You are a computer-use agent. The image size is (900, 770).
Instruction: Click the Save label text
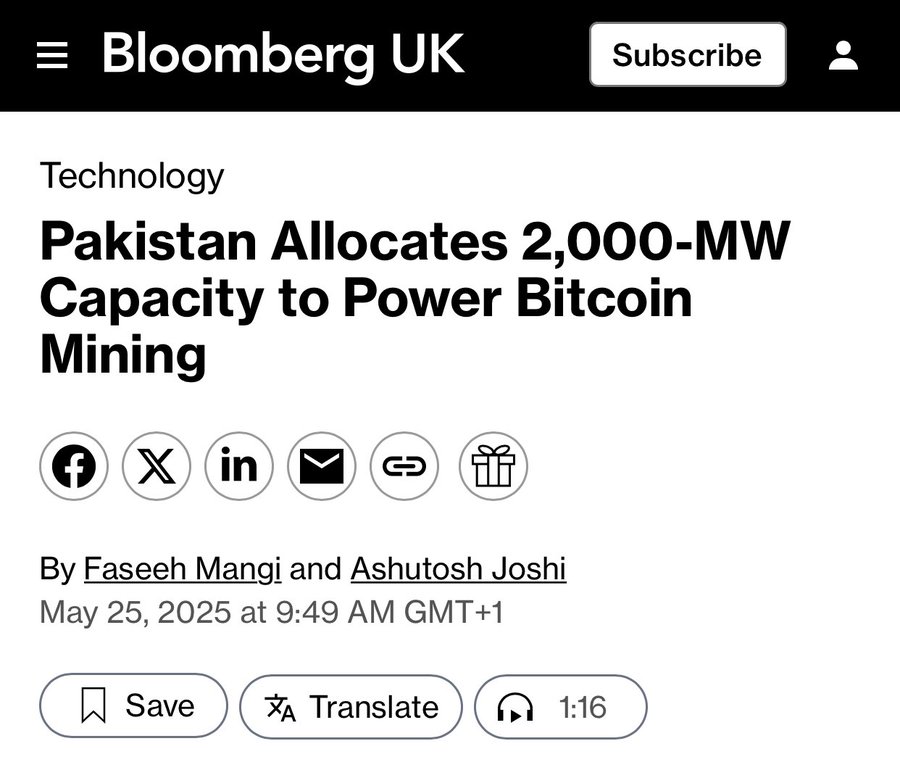point(161,706)
